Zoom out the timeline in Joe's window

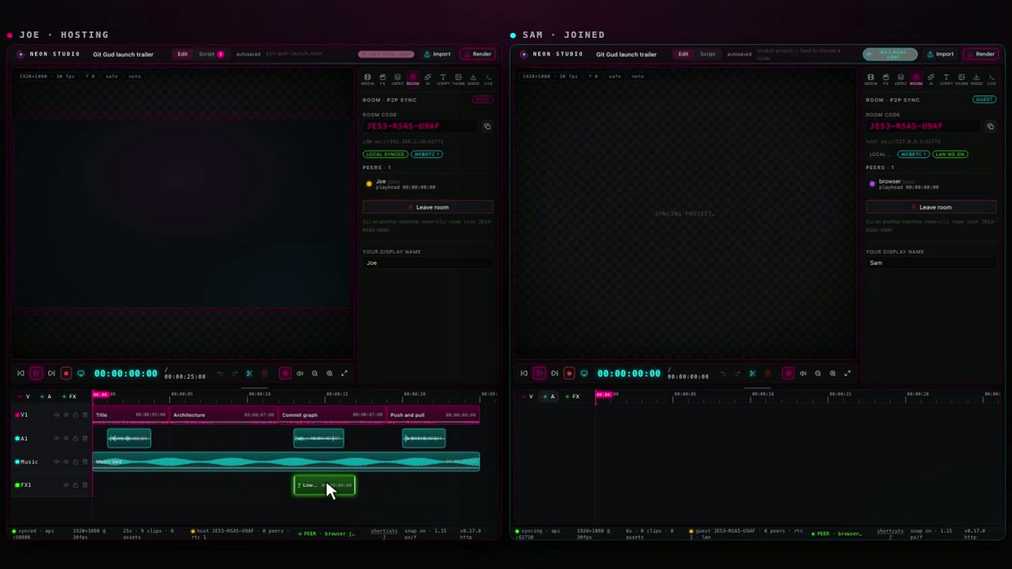(315, 373)
